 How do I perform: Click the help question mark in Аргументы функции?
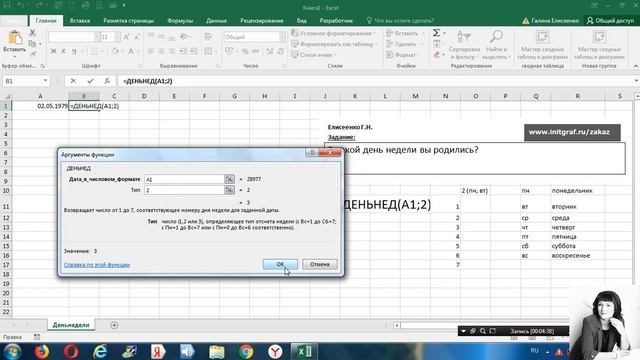tap(312, 152)
